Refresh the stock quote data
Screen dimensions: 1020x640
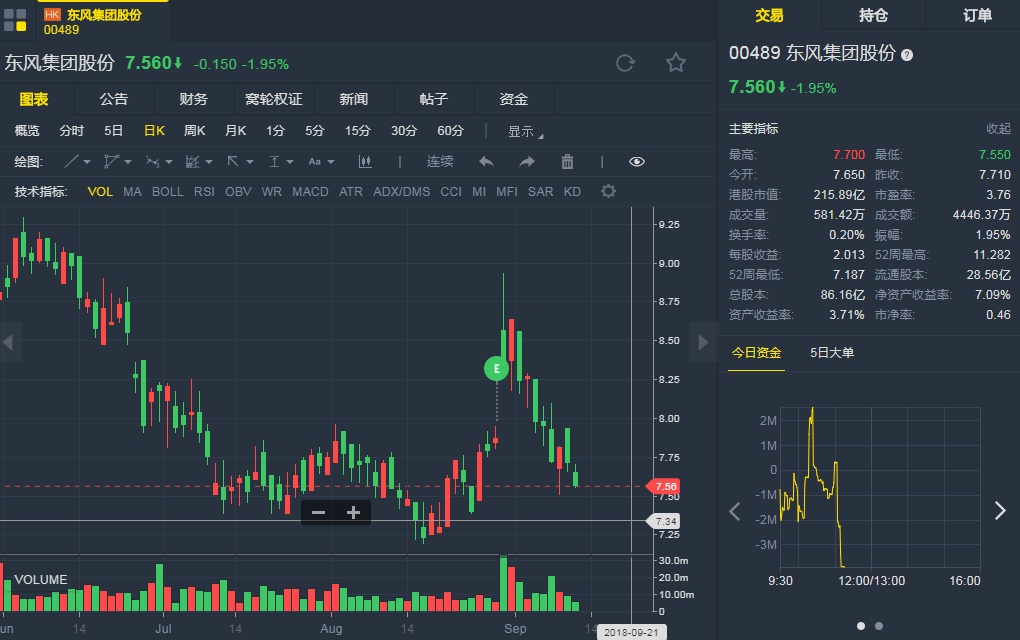click(625, 64)
